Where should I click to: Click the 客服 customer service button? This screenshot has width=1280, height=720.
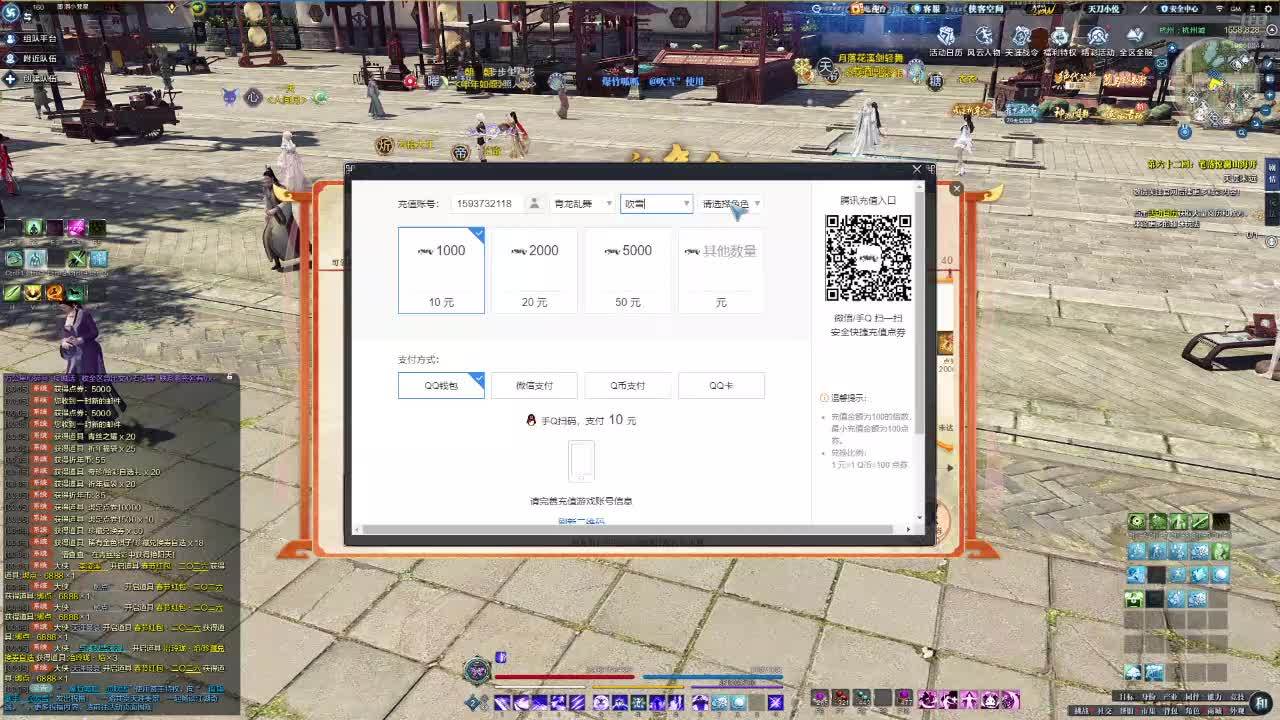pos(930,8)
